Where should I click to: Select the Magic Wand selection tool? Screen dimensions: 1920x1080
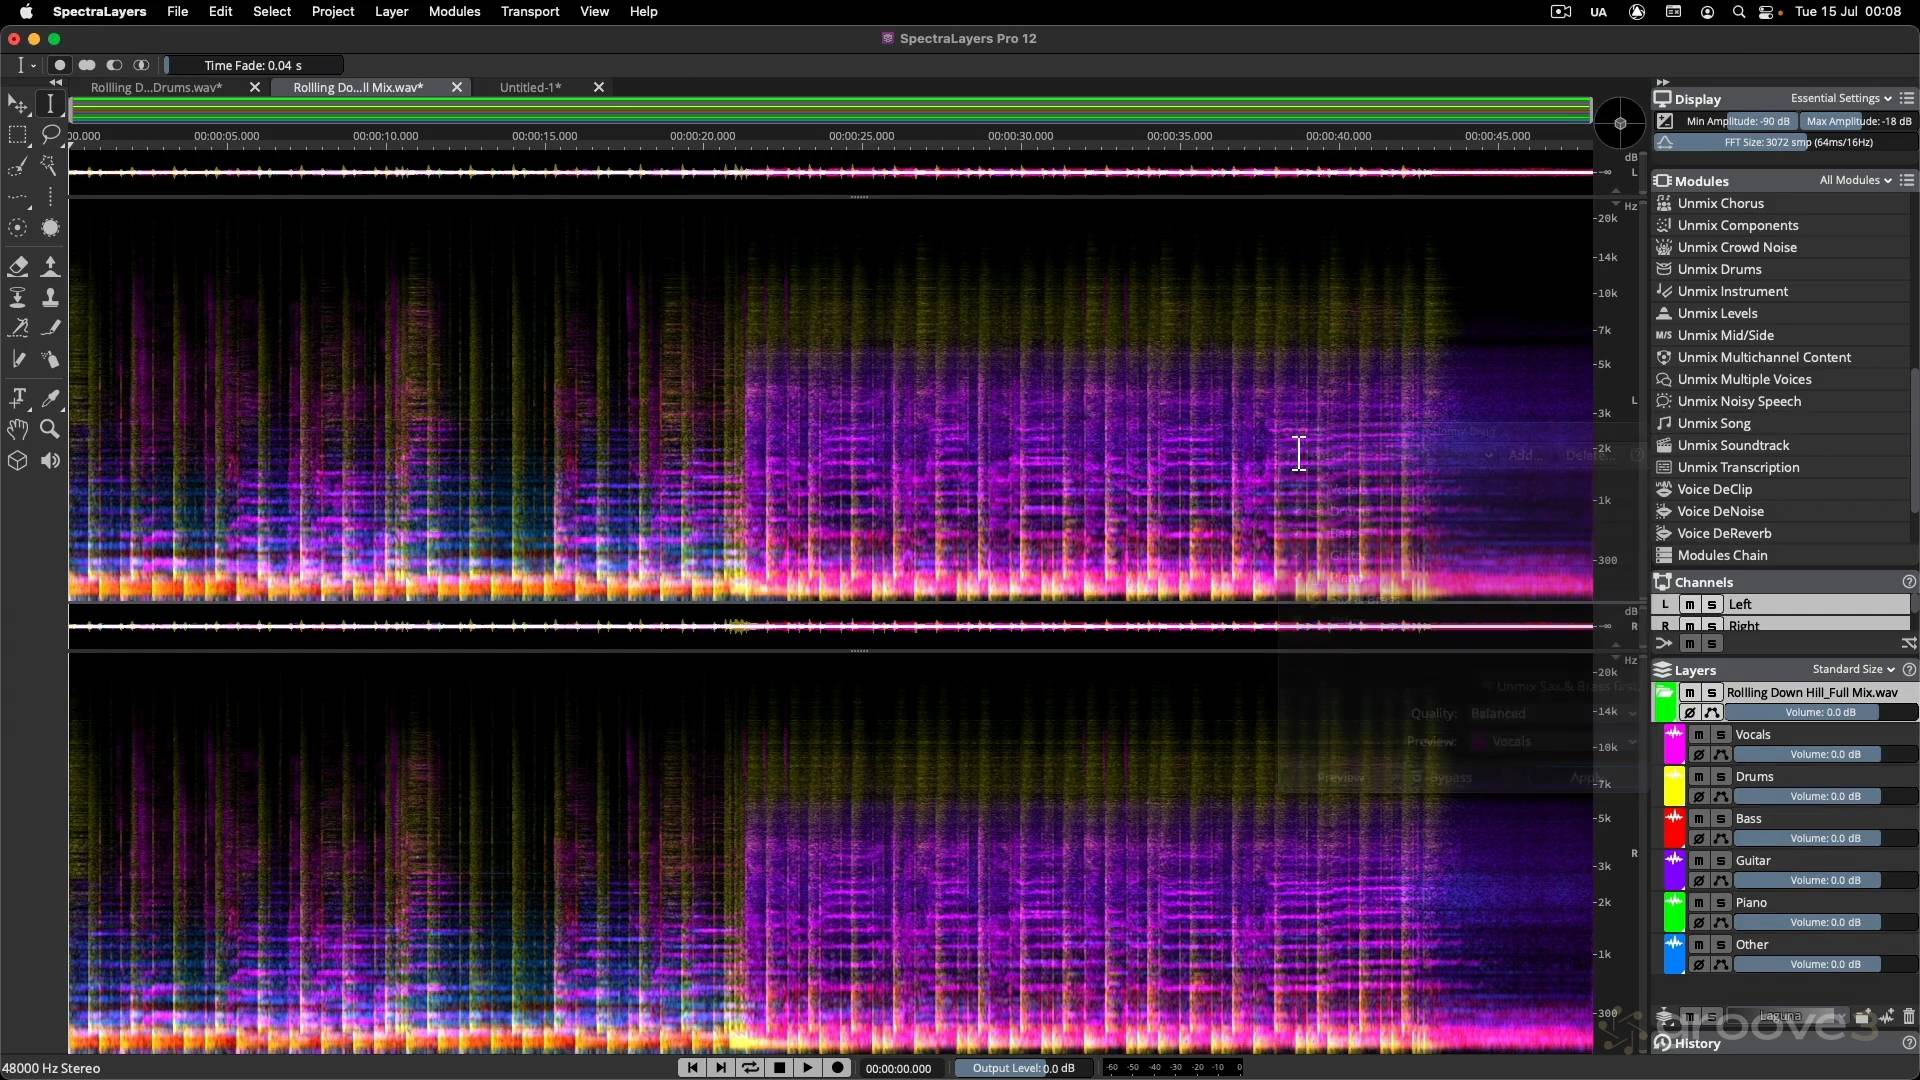click(50, 165)
